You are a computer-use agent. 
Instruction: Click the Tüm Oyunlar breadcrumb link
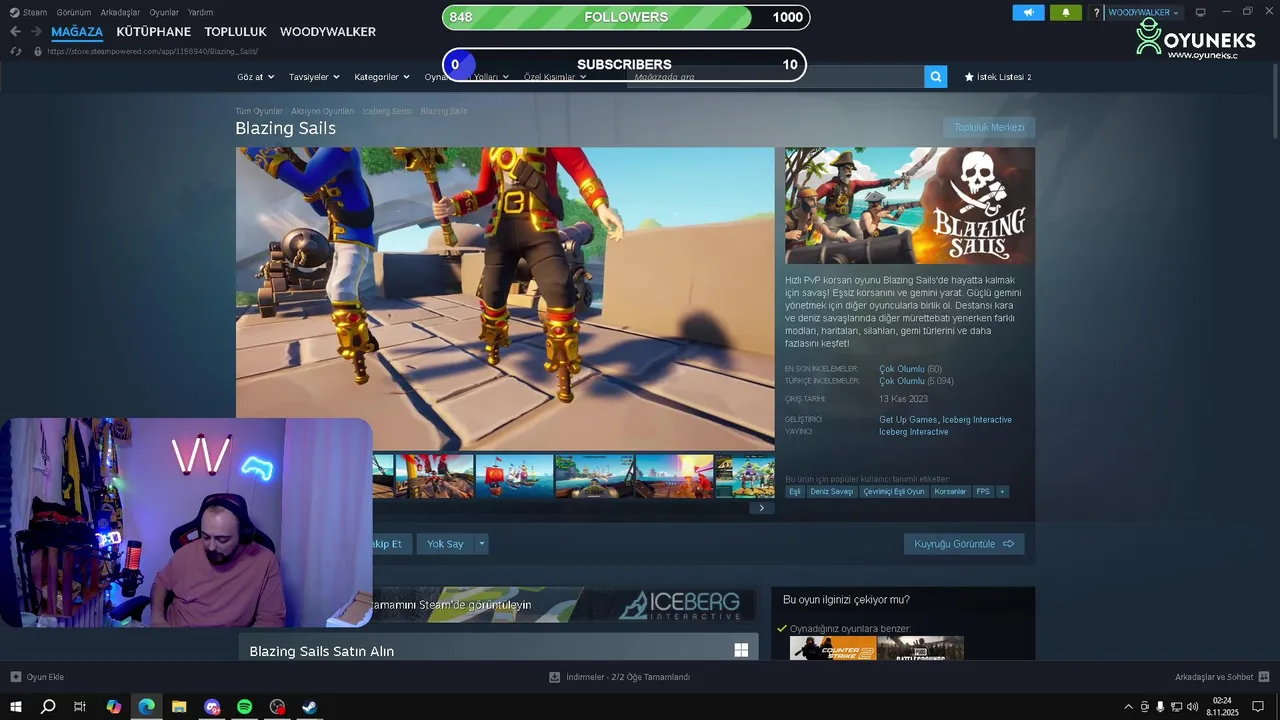259,111
